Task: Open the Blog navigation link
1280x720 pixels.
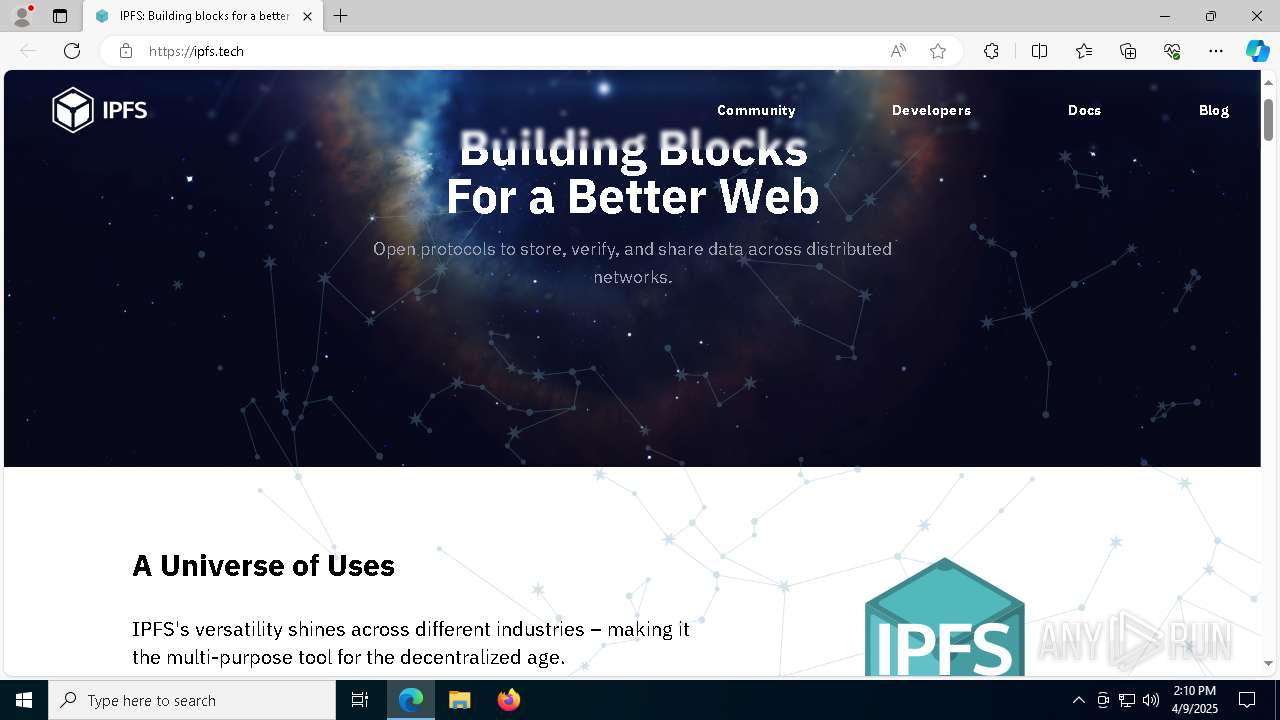Action: coord(1214,110)
